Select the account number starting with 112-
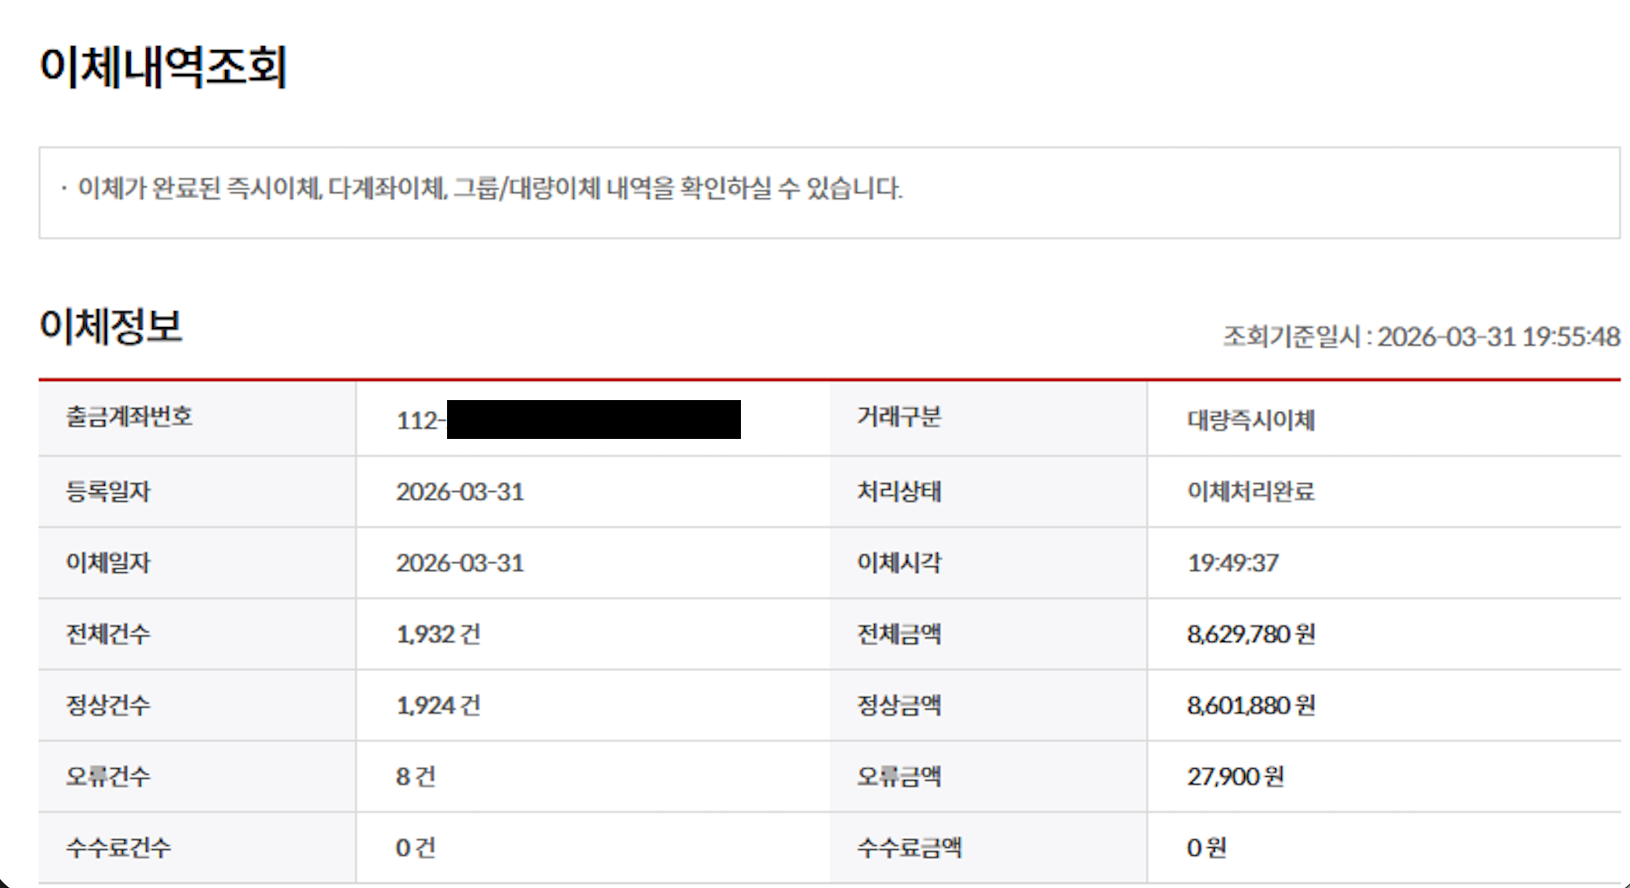Screen dimensions: 1630x888 click(568, 419)
